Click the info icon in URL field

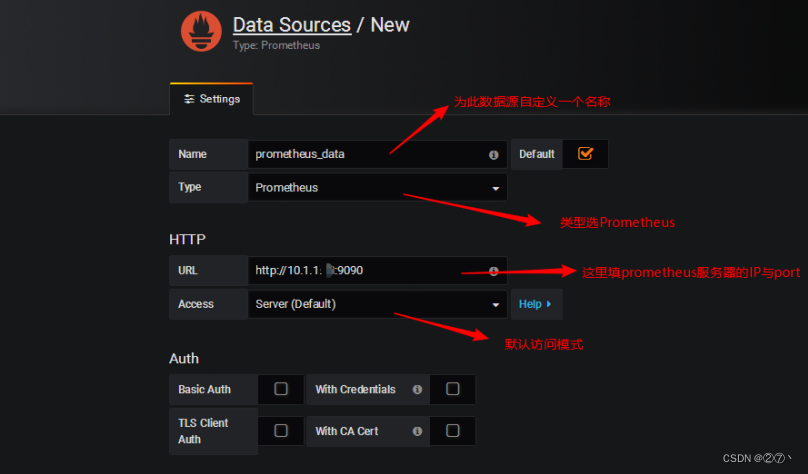click(x=494, y=271)
